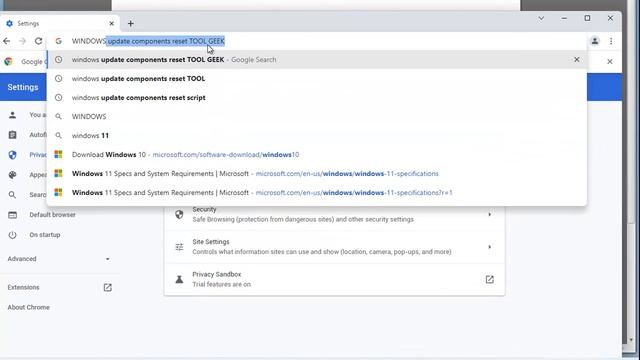Open the Chrome three-dot menu
This screenshot has width=640, height=360.
tap(611, 41)
